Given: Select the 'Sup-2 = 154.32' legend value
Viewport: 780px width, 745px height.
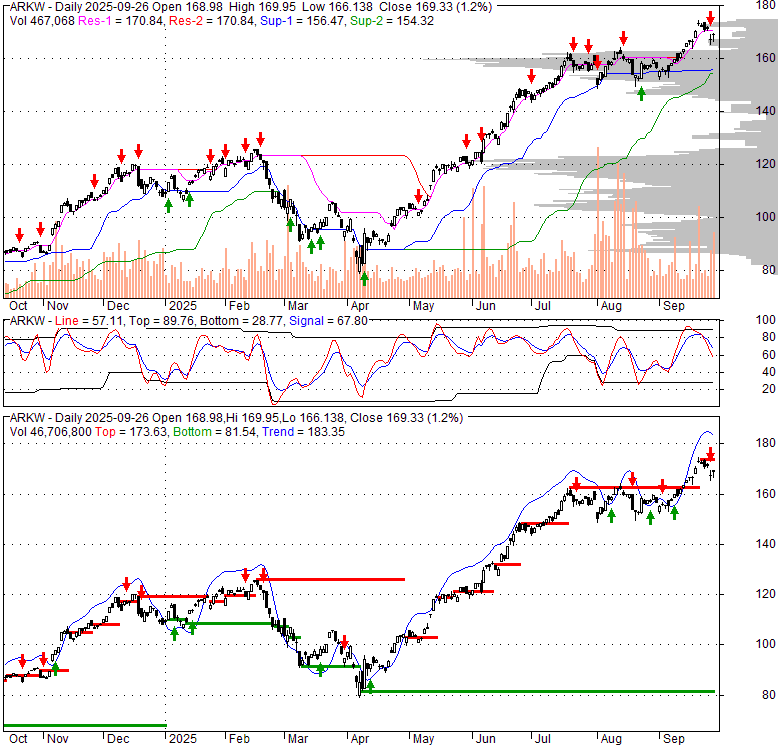Looking at the screenshot, I should [391, 21].
